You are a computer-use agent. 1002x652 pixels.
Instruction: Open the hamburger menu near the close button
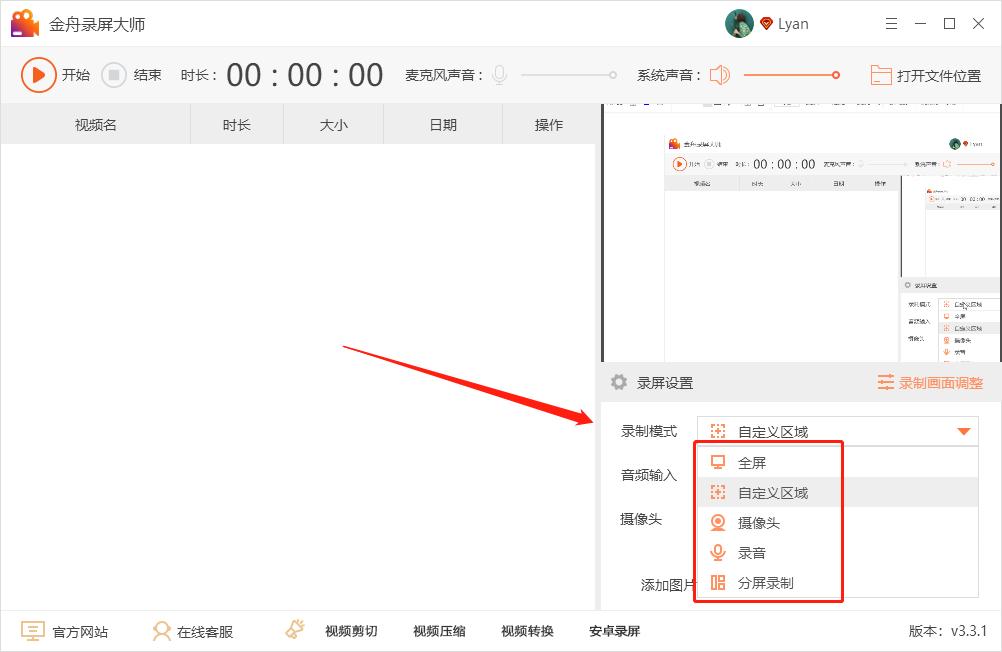tap(891, 23)
